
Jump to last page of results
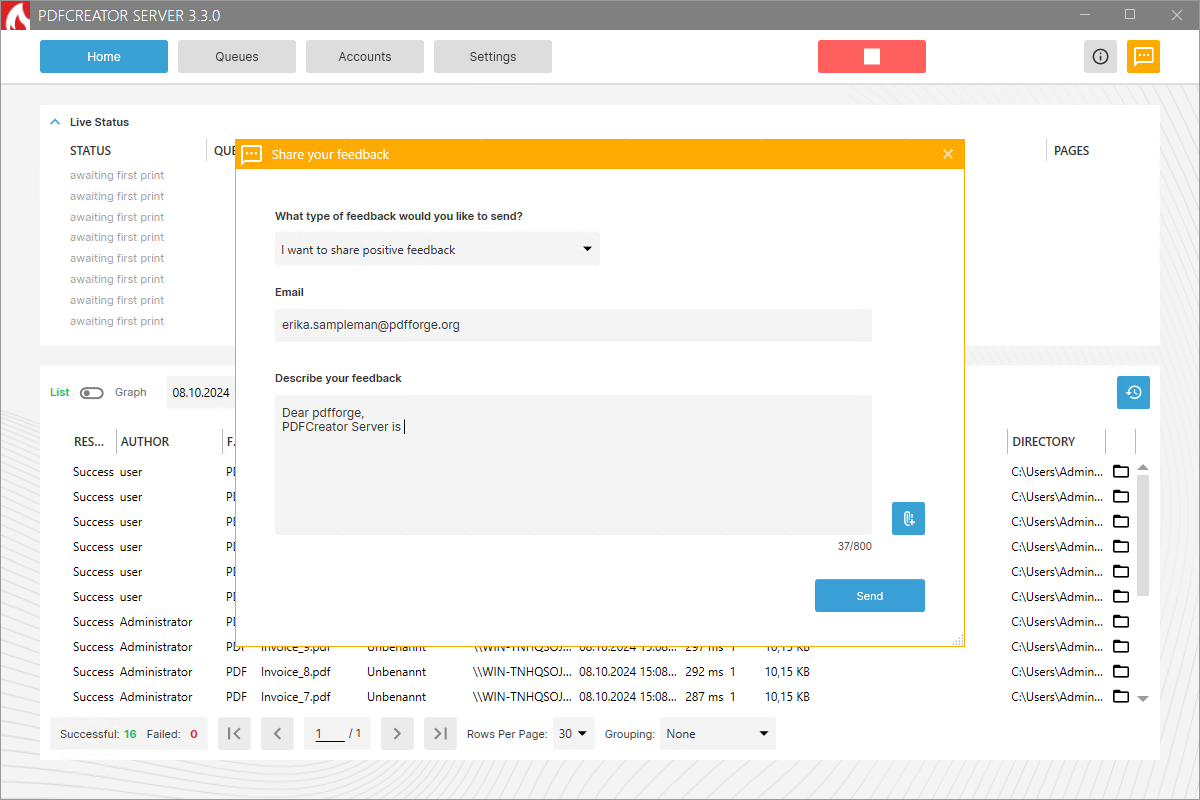point(440,734)
